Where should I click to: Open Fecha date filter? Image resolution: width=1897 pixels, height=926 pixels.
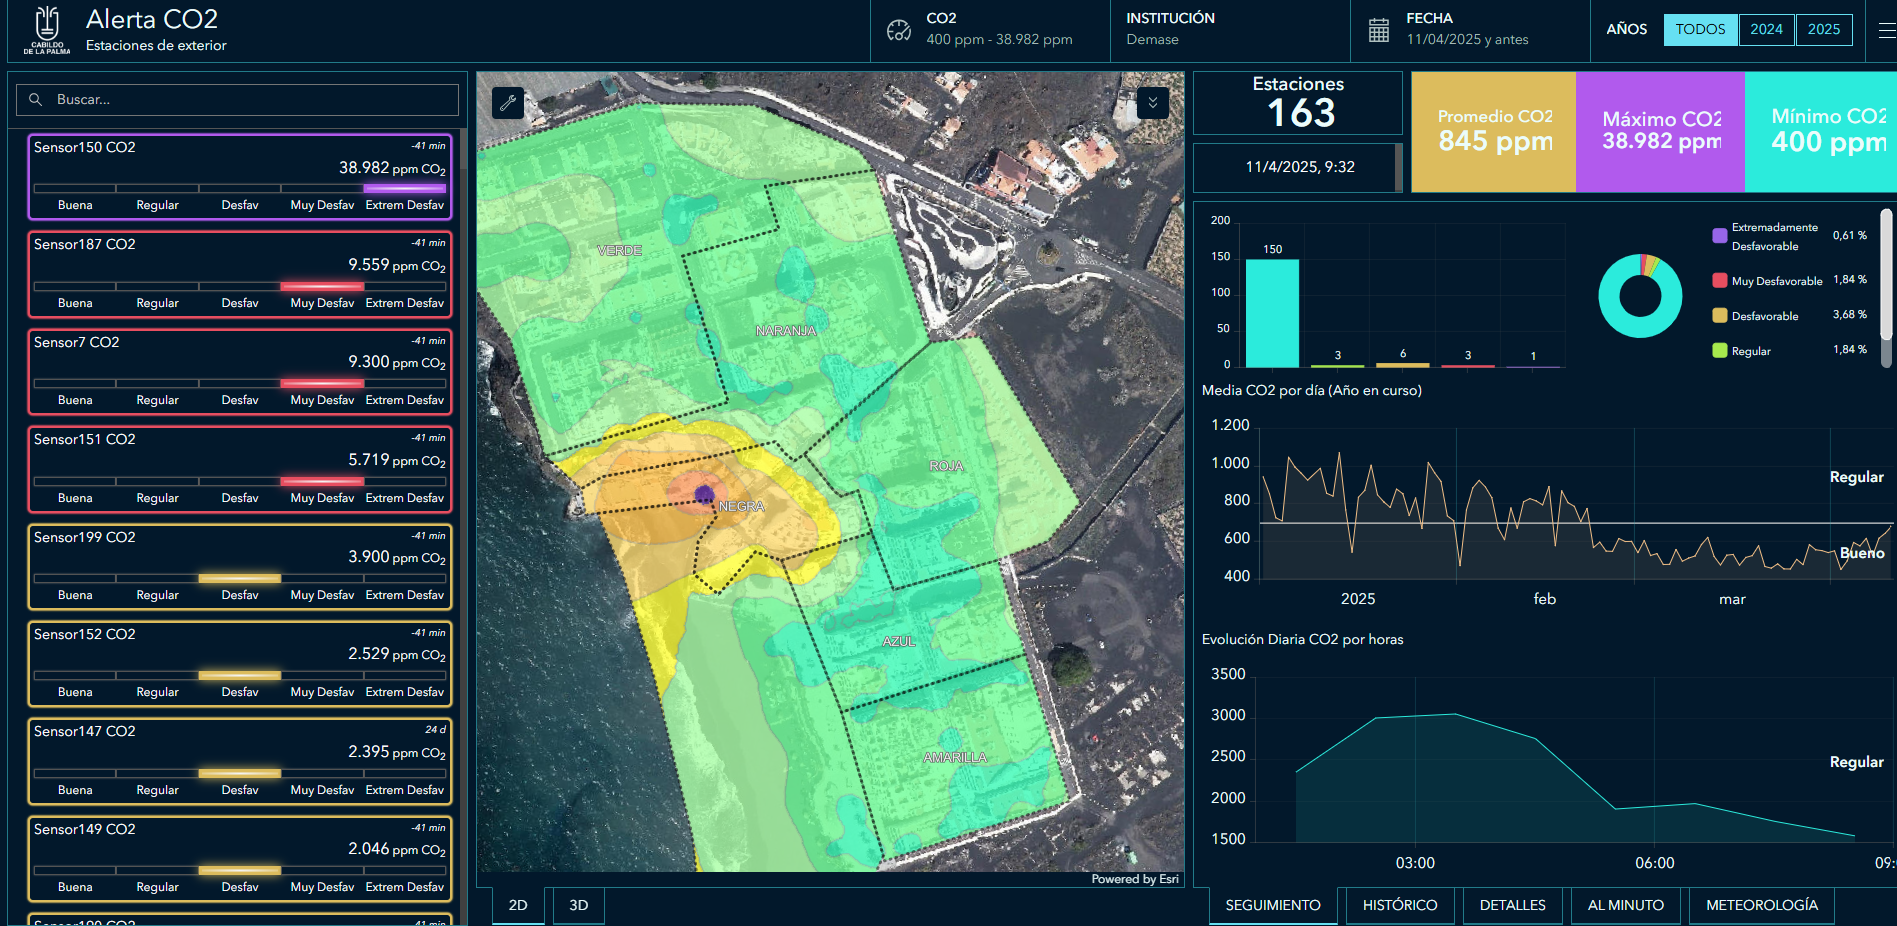(1470, 30)
